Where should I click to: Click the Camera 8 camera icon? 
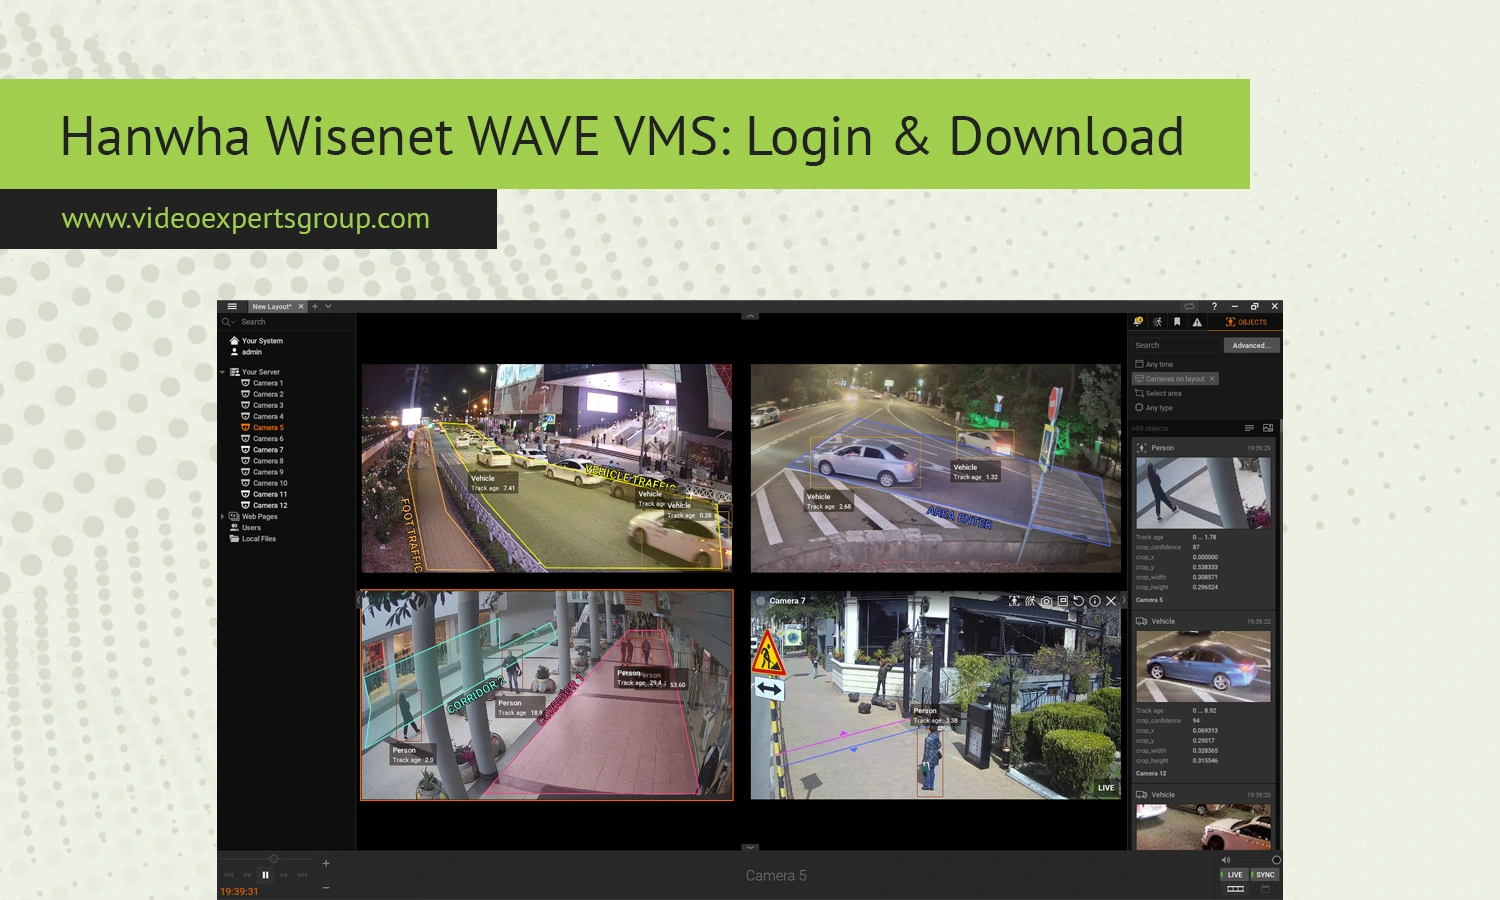click(245, 461)
